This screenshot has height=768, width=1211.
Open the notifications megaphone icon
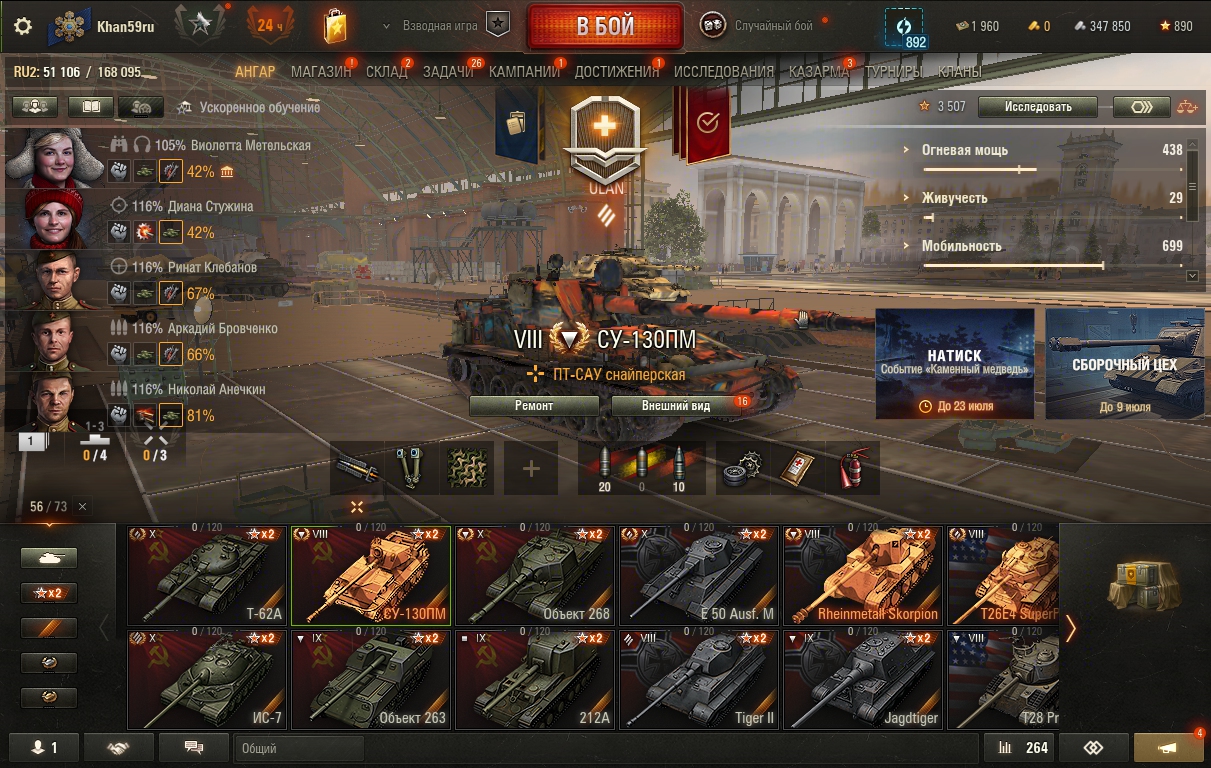click(x=1168, y=748)
